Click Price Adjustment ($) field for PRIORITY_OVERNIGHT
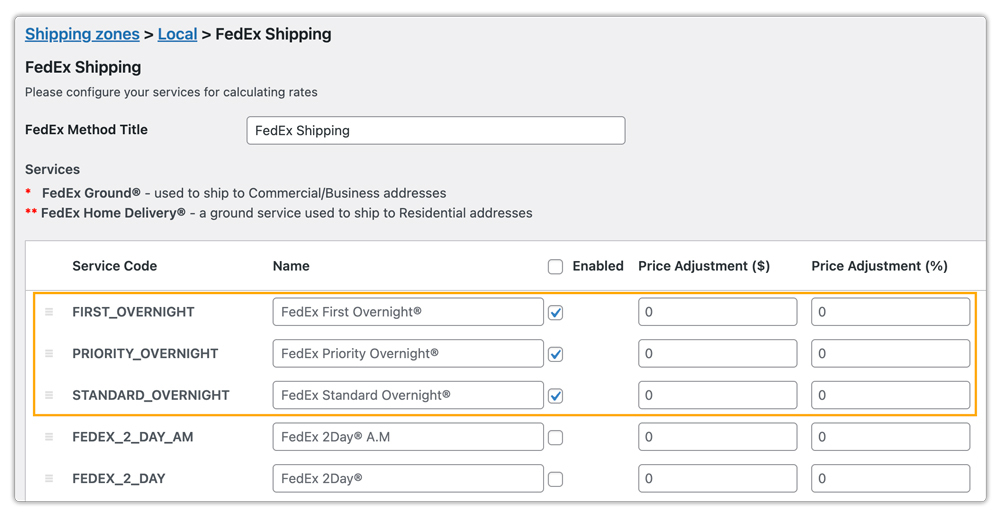The height and width of the screenshot is (516, 1000). coord(717,354)
